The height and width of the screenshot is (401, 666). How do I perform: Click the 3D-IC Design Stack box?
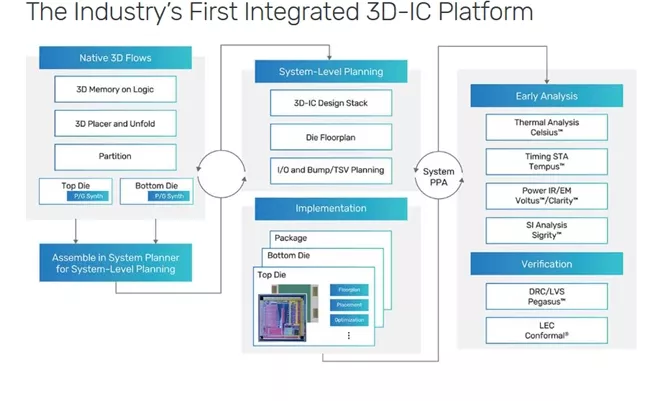331,102
